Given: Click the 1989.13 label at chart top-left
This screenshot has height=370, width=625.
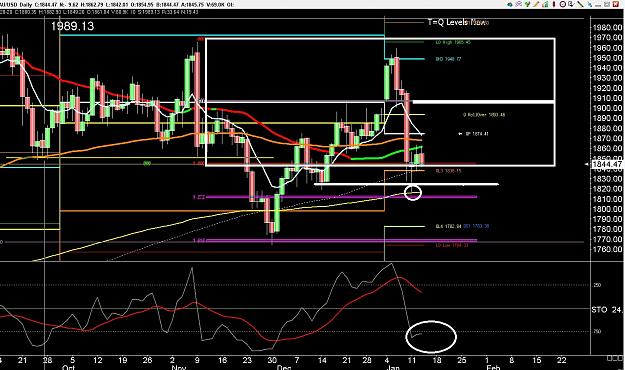Looking at the screenshot, I should (73, 26).
